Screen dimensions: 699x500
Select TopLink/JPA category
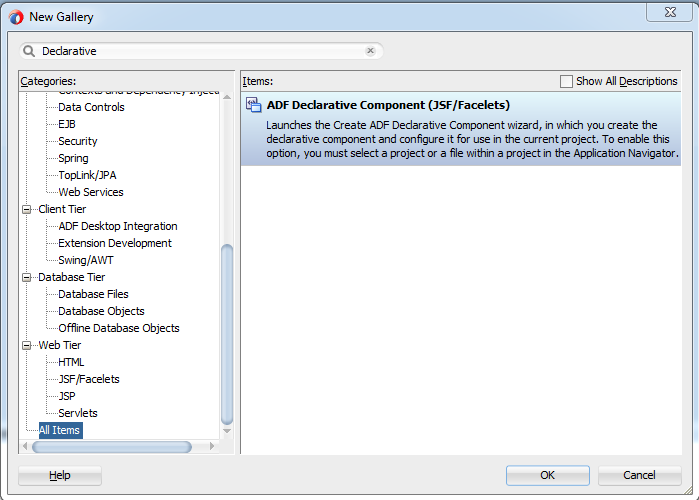tap(87, 175)
